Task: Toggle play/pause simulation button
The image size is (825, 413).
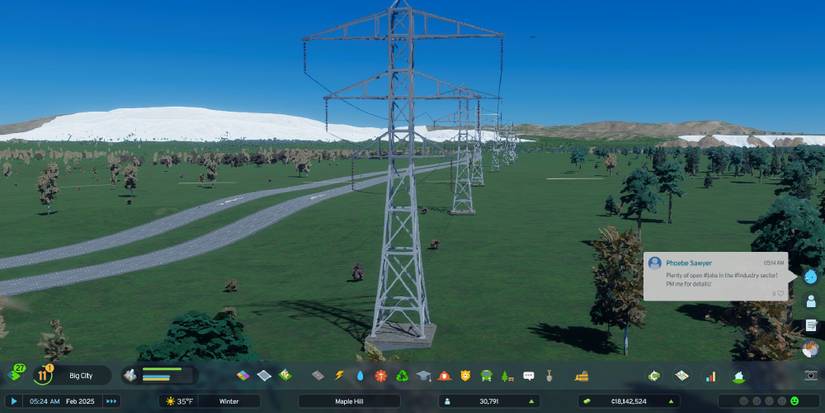Action: [14, 401]
